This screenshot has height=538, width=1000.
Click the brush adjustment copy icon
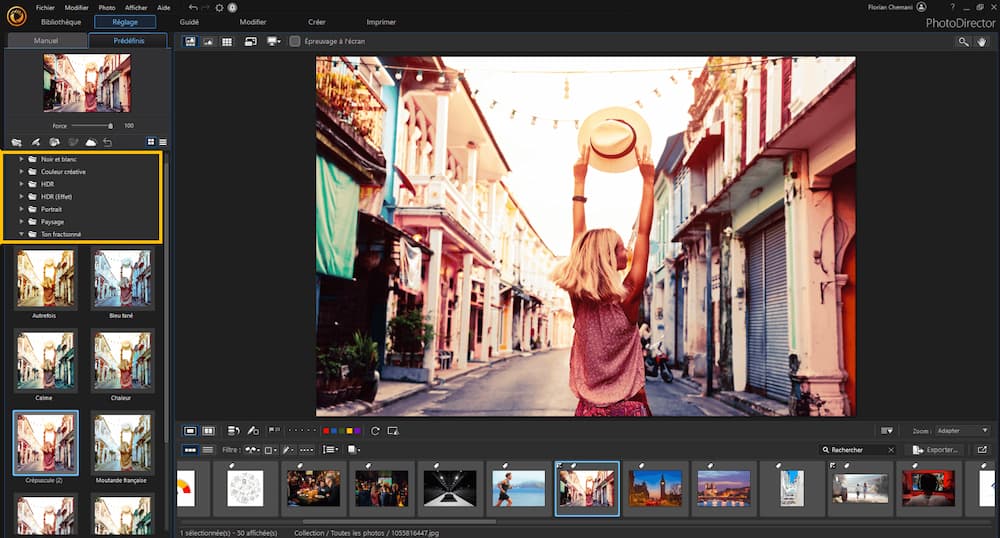click(x=253, y=431)
